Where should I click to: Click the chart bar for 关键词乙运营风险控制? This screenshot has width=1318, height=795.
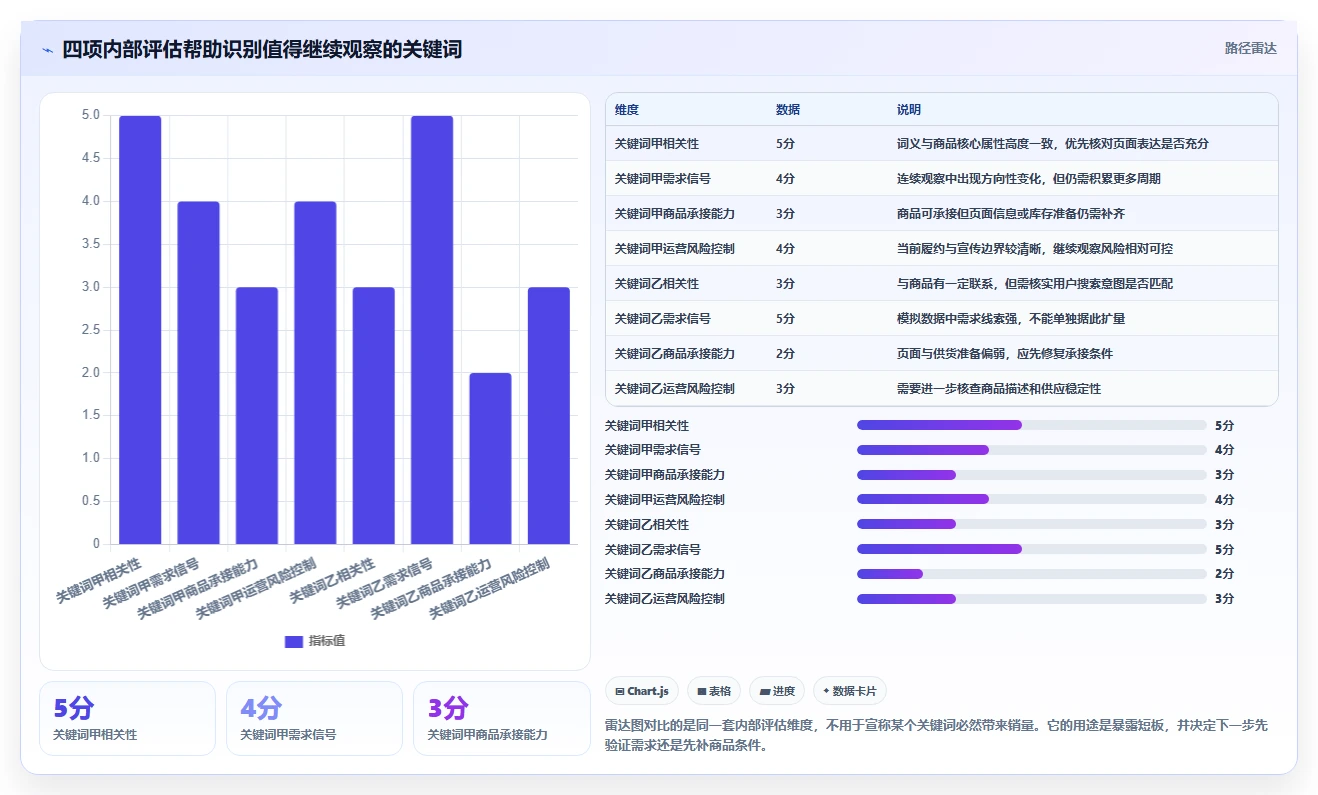[549, 416]
